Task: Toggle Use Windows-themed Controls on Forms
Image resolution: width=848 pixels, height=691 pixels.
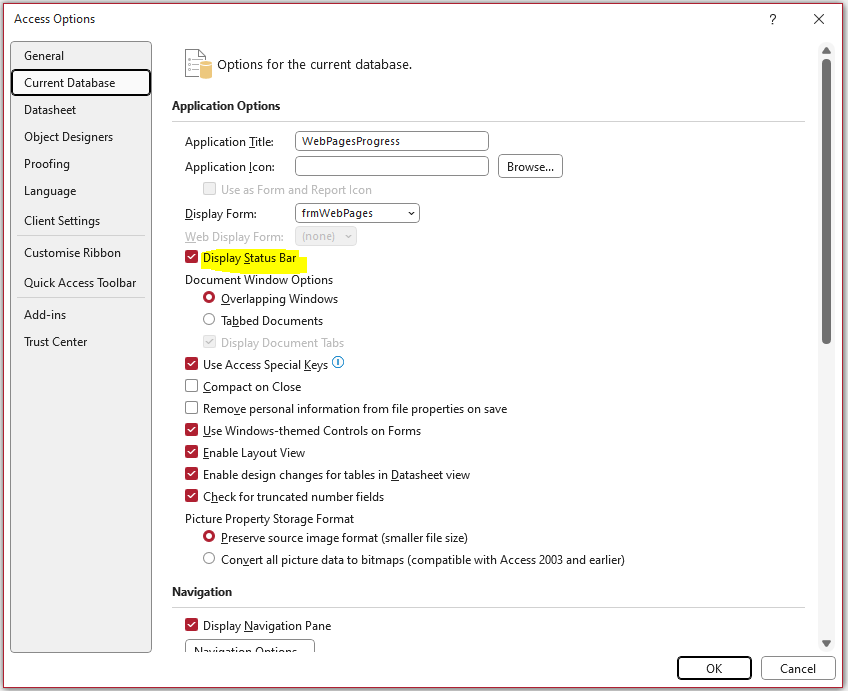Action: coord(191,429)
